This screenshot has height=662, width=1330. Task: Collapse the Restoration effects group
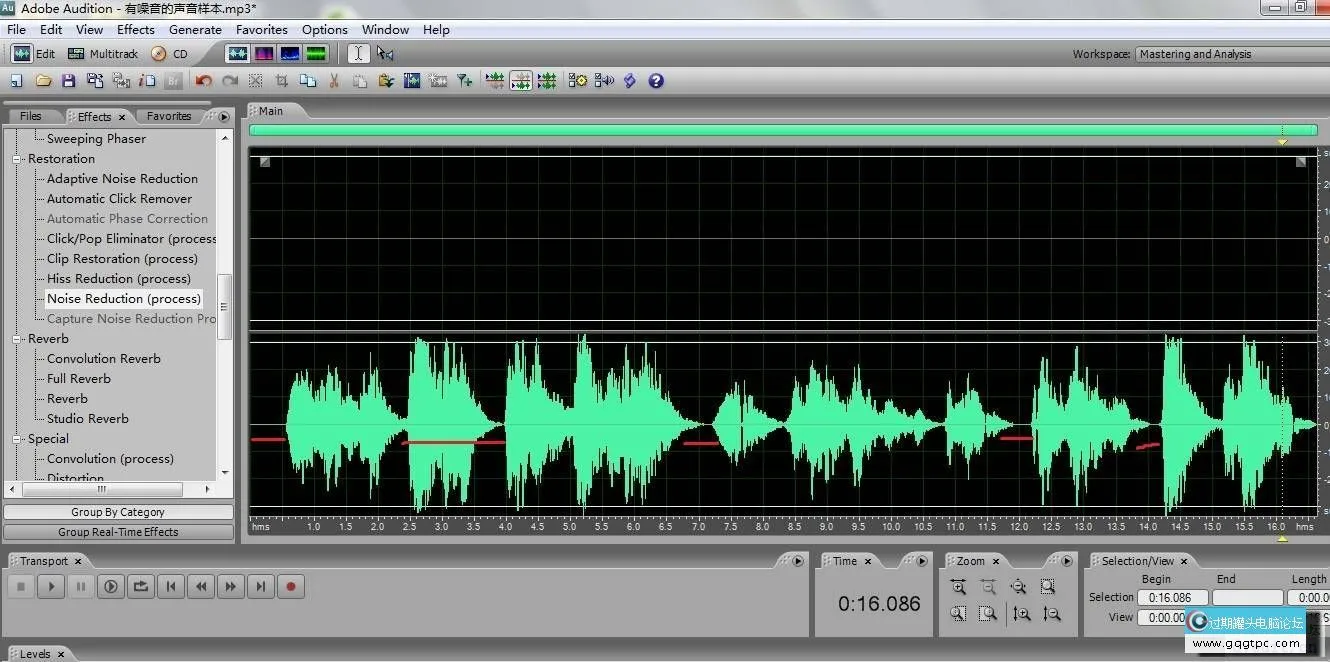click(x=17, y=159)
